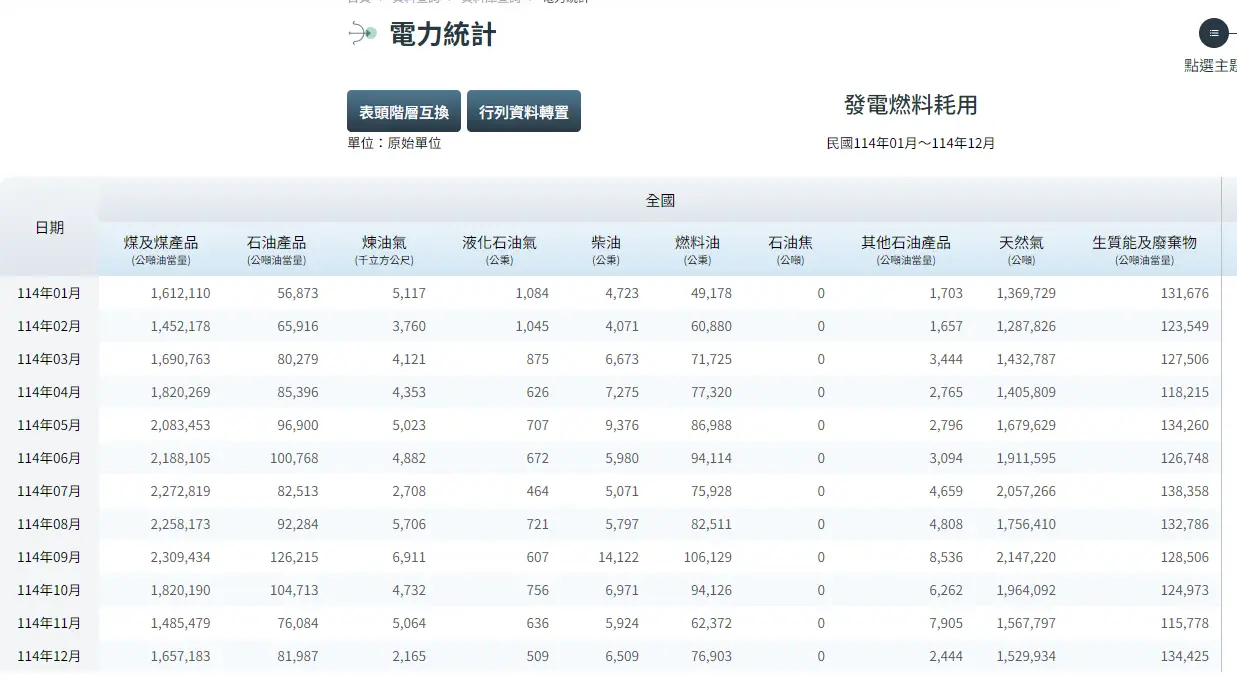Choose the 石油焦 column header
Image resolution: width=1237 pixels, height=691 pixels.
pyautogui.click(x=790, y=243)
